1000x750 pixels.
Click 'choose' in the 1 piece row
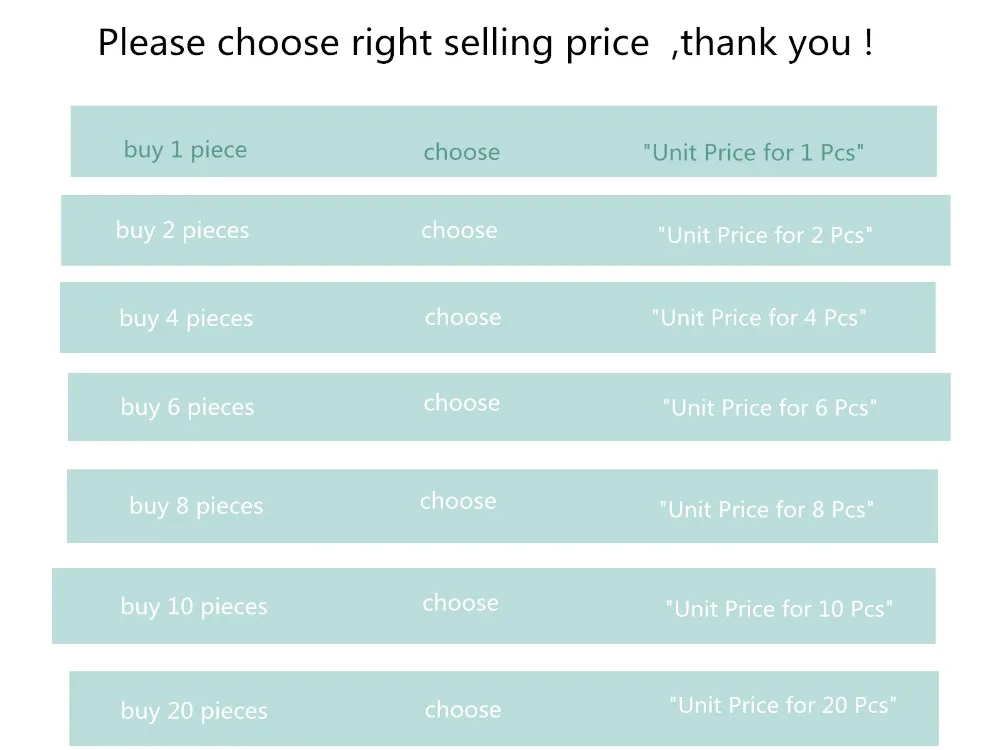point(461,152)
